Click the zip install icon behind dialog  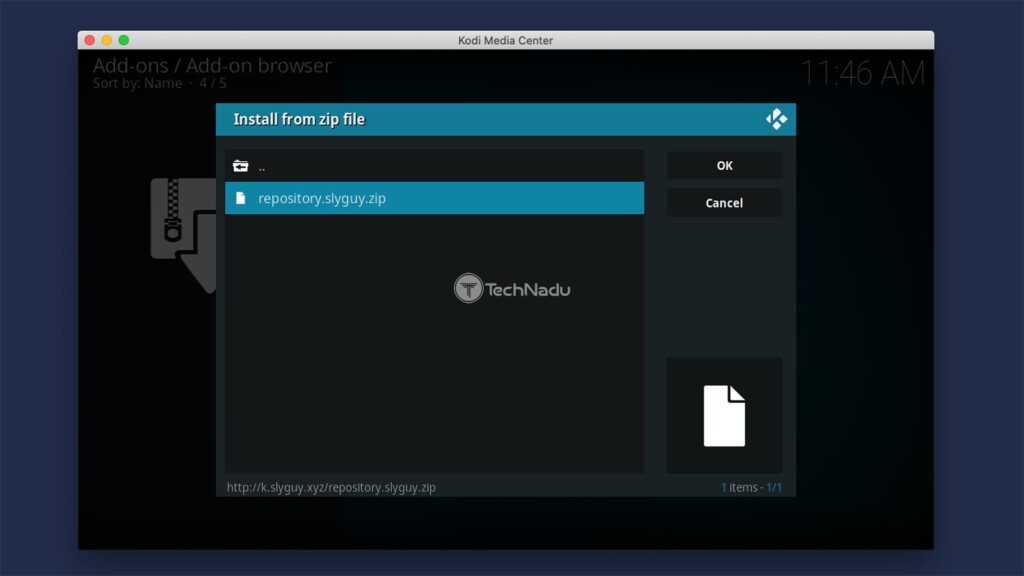click(184, 235)
